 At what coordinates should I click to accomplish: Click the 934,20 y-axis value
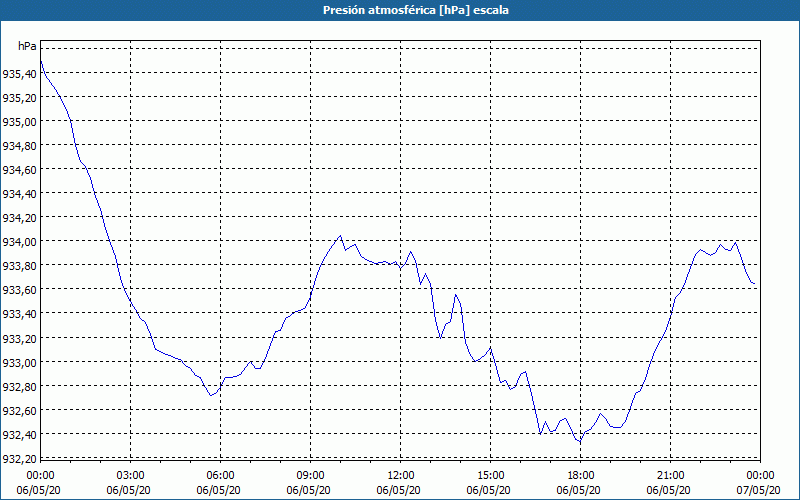(x=19, y=218)
